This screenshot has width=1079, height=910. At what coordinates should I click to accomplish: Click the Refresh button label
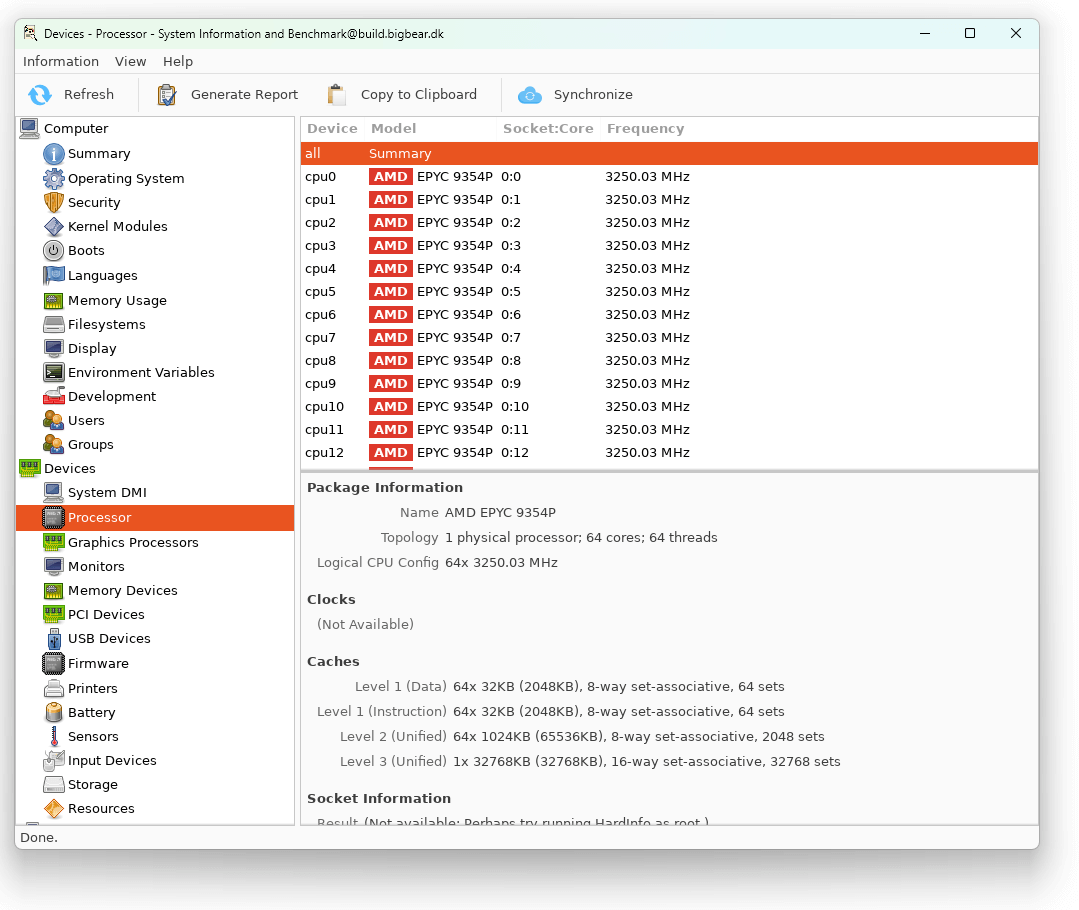pos(89,94)
